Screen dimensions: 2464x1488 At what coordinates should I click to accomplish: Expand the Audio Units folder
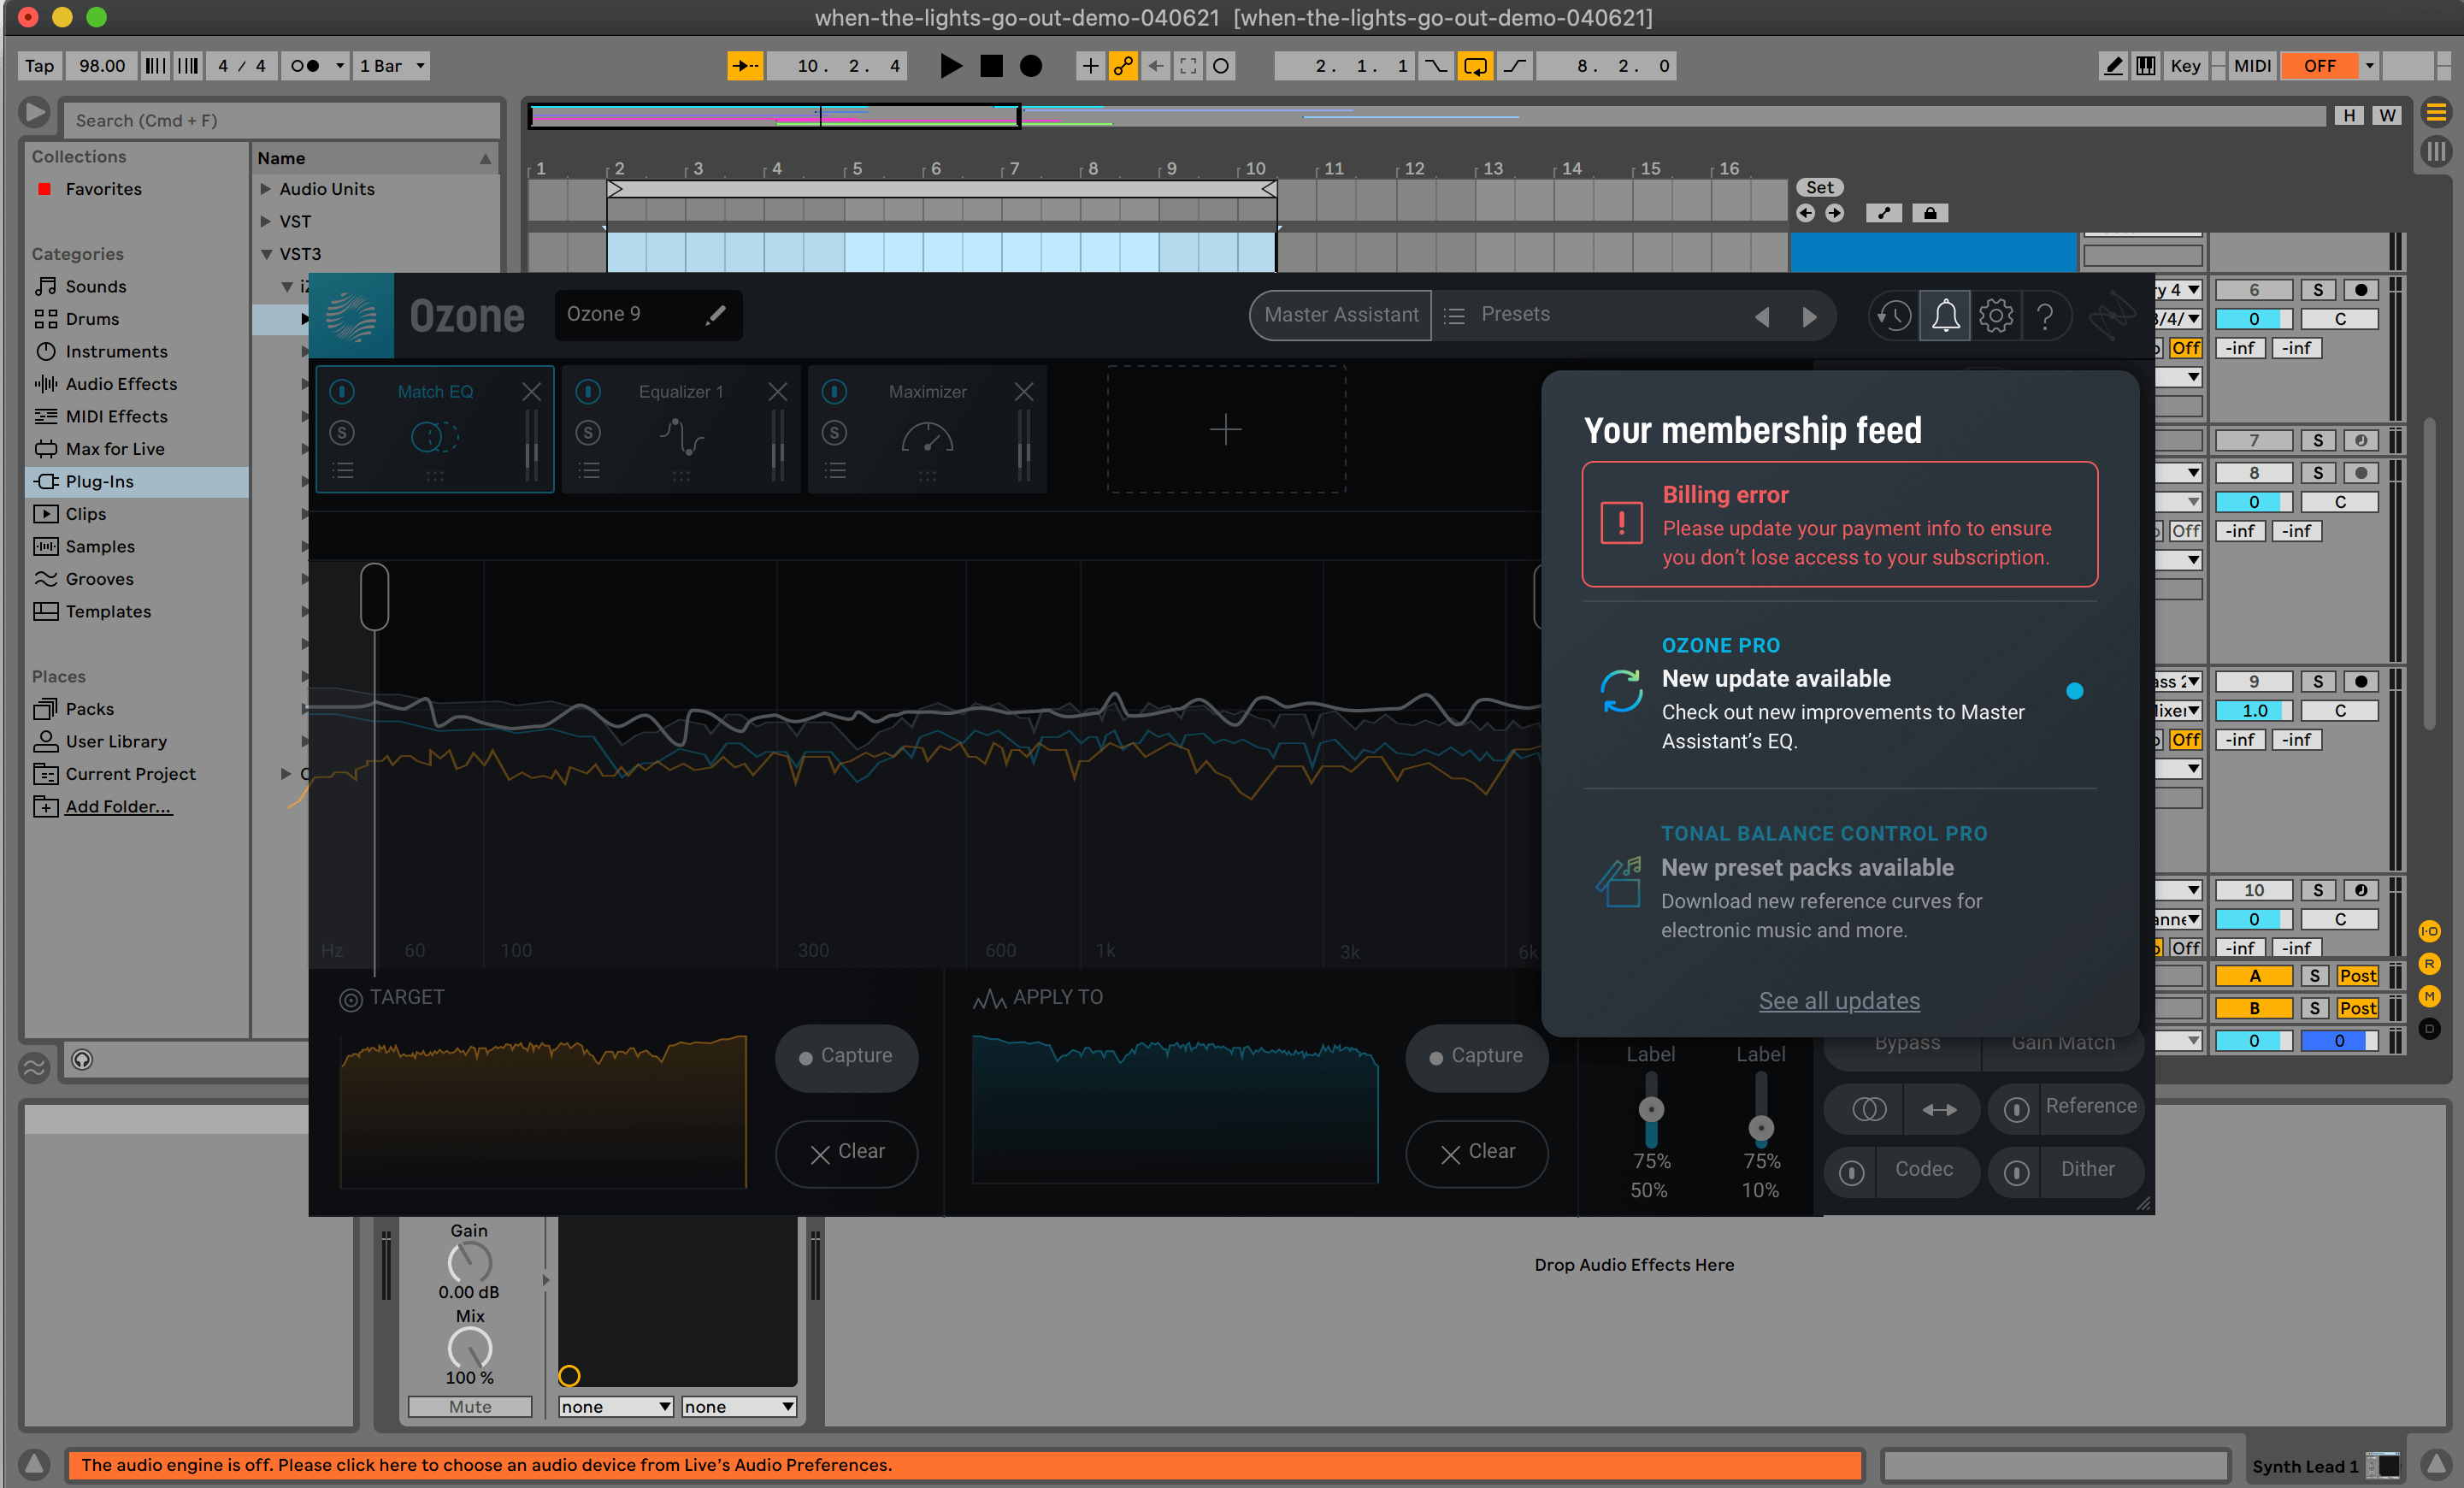pyautogui.click(x=266, y=189)
